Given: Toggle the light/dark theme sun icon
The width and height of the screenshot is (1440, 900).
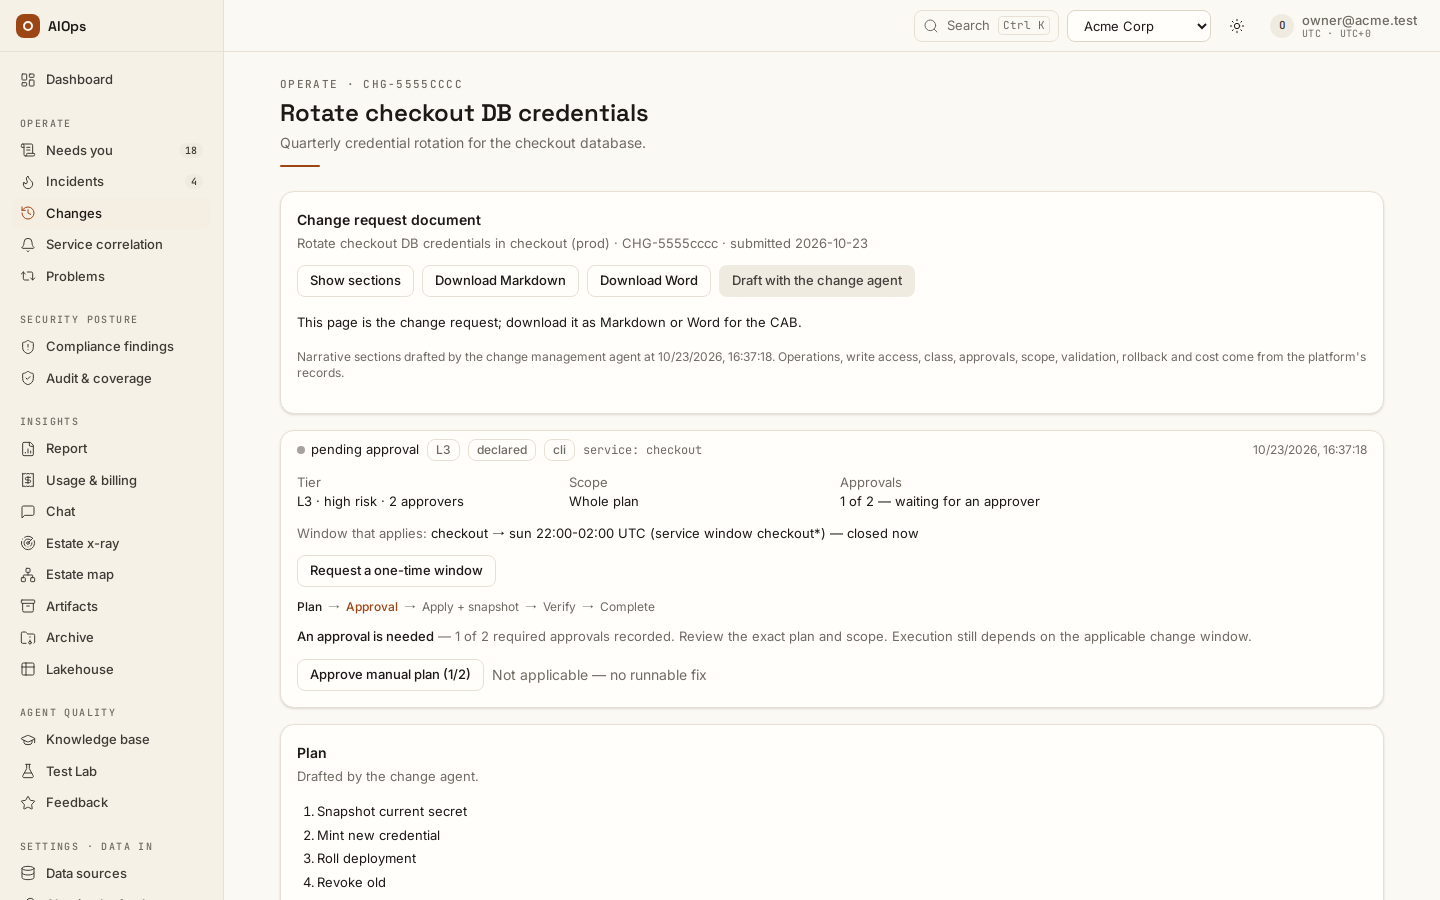Looking at the screenshot, I should [x=1237, y=26].
